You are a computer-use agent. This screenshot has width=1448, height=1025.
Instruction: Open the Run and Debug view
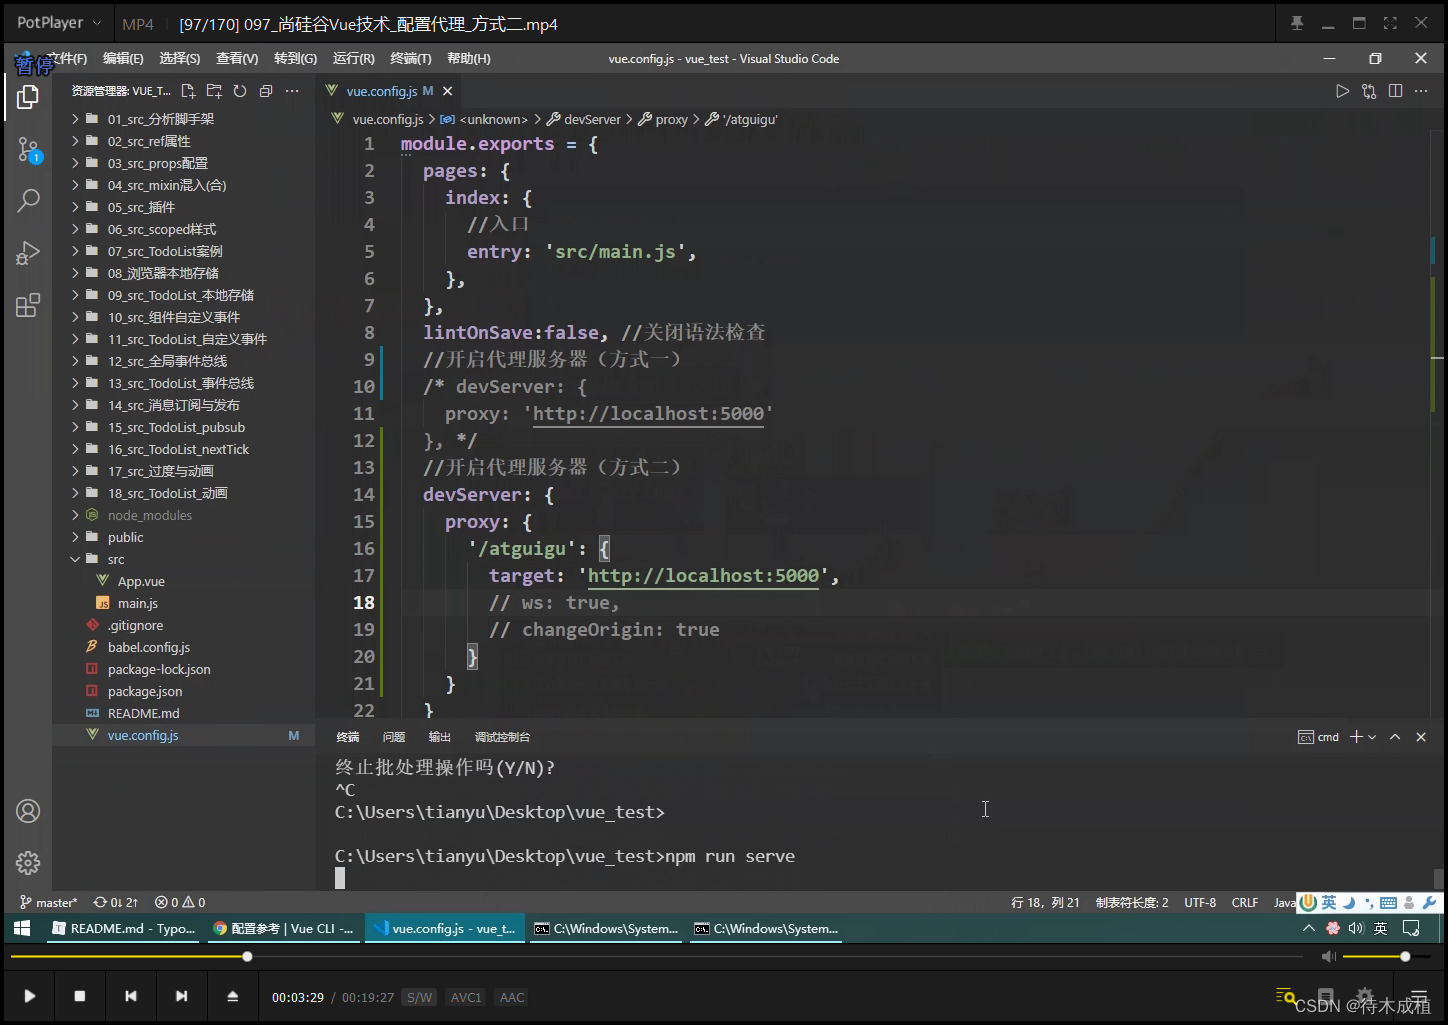click(x=28, y=253)
